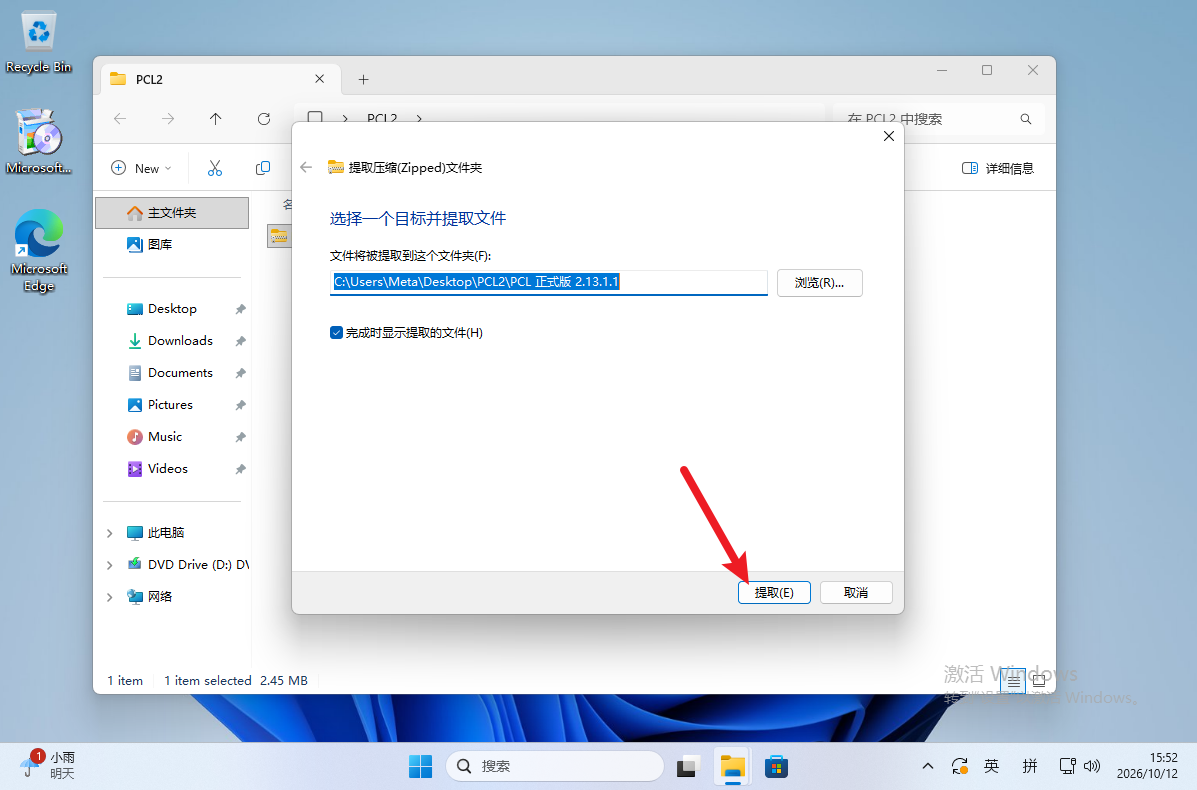The height and width of the screenshot is (790, 1197).
Task: Select the PCL2 tab
Action: pos(221,79)
